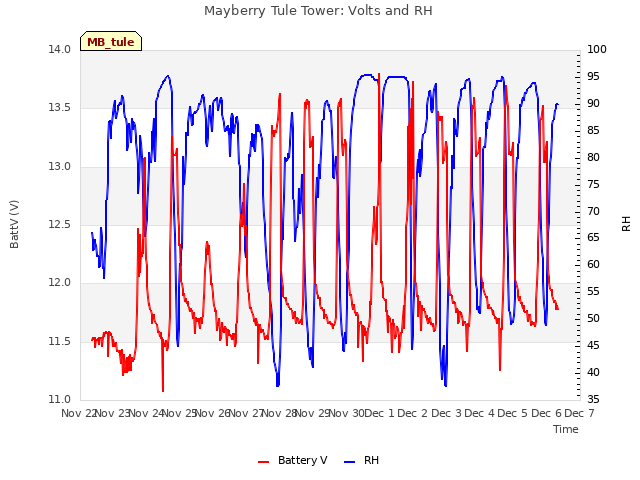
Task: Select the Nov 22 date tick label
Action: point(78,413)
